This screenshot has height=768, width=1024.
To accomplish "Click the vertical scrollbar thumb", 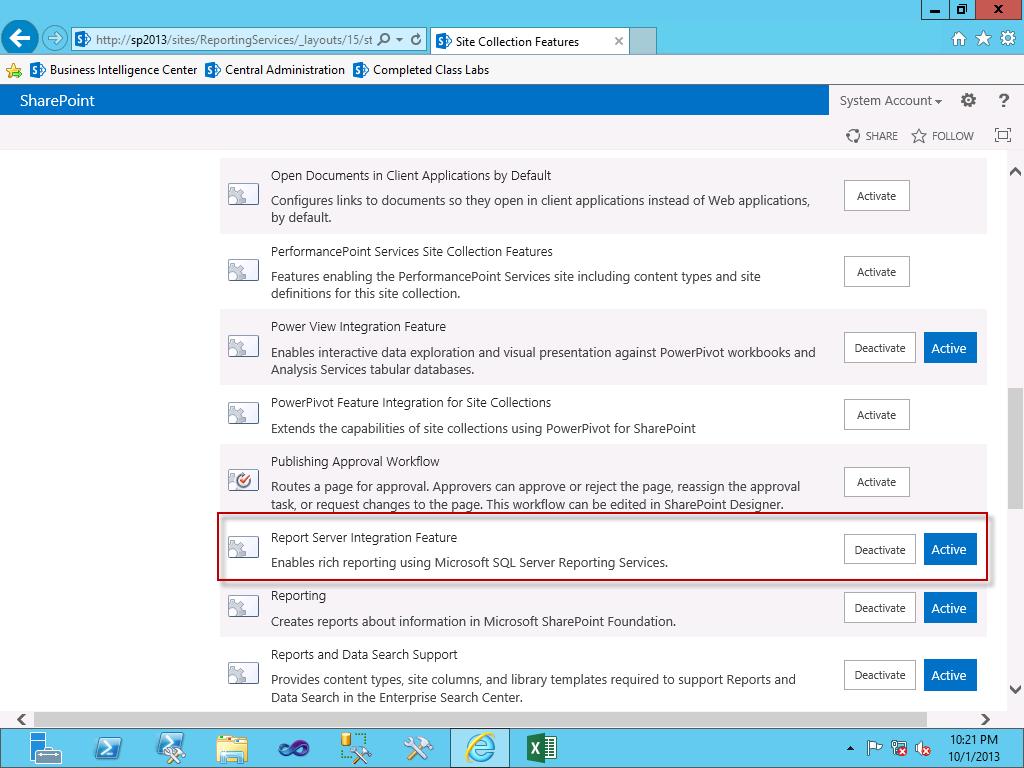I will pyautogui.click(x=1015, y=448).
